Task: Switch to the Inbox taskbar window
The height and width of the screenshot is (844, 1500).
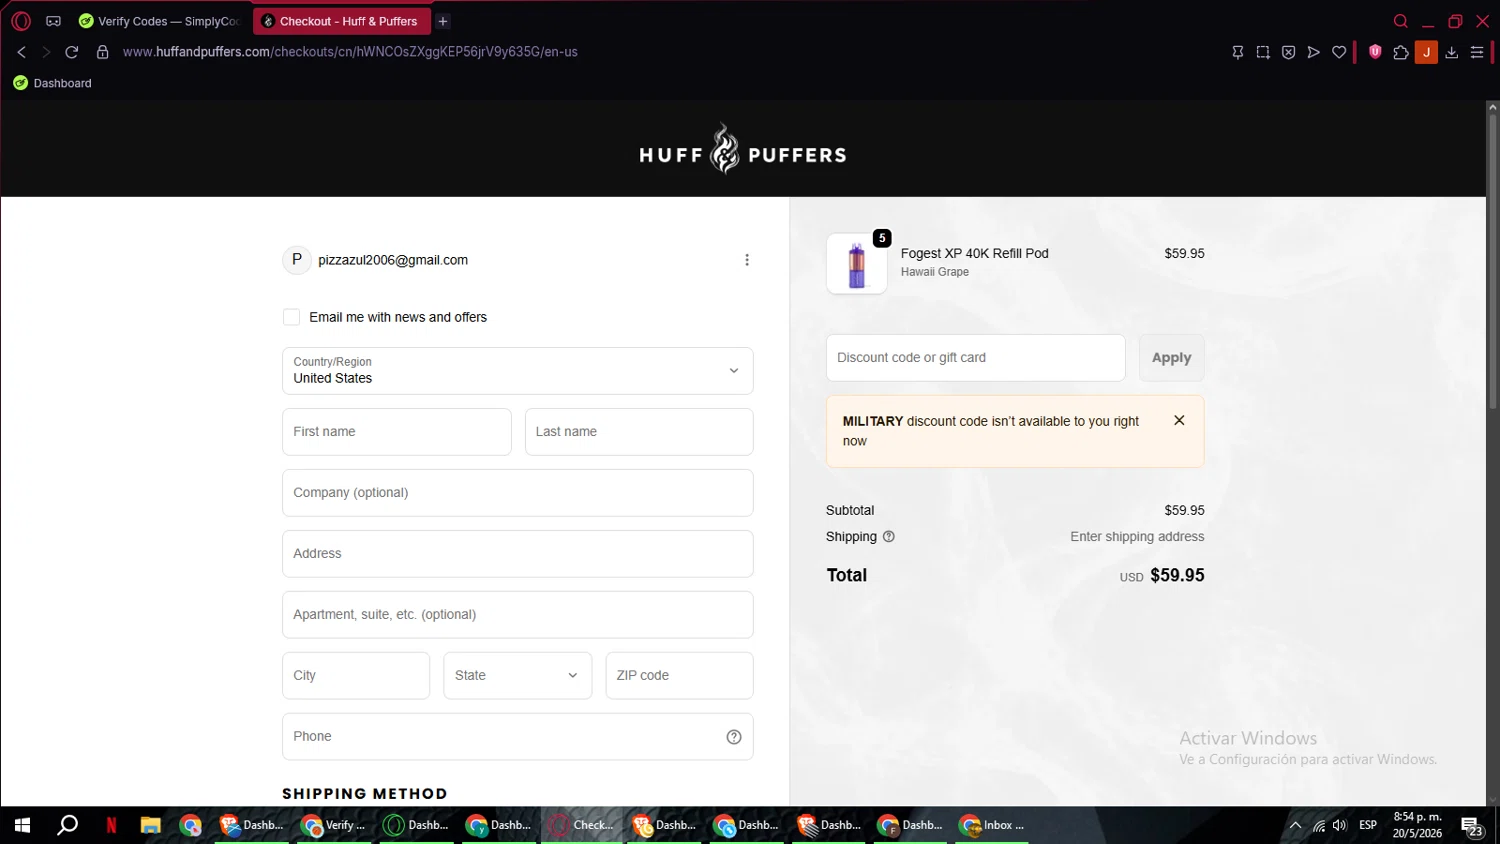Action: pyautogui.click(x=993, y=825)
